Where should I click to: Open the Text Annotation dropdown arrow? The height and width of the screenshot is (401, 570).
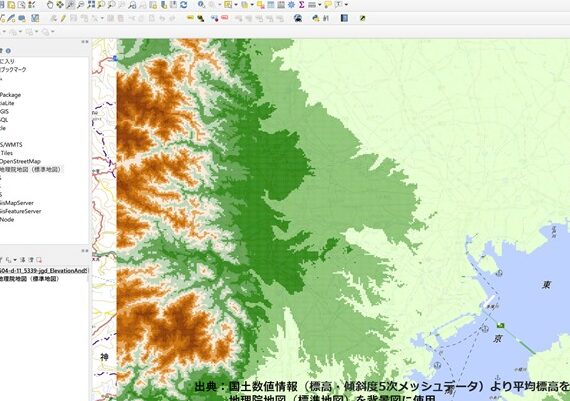click(x=346, y=5)
